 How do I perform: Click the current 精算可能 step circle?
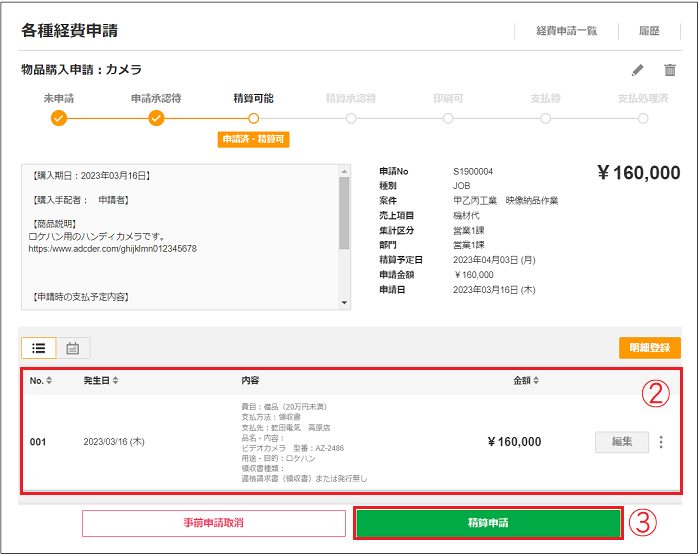(x=253, y=118)
